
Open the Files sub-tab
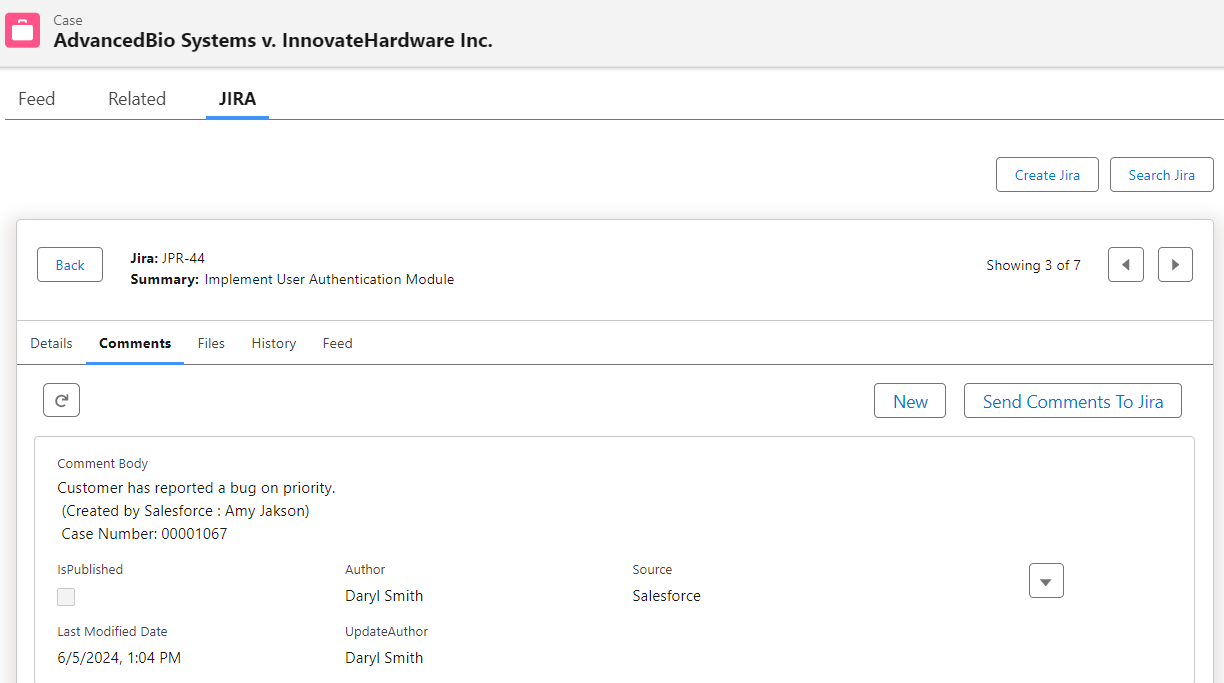click(x=211, y=343)
